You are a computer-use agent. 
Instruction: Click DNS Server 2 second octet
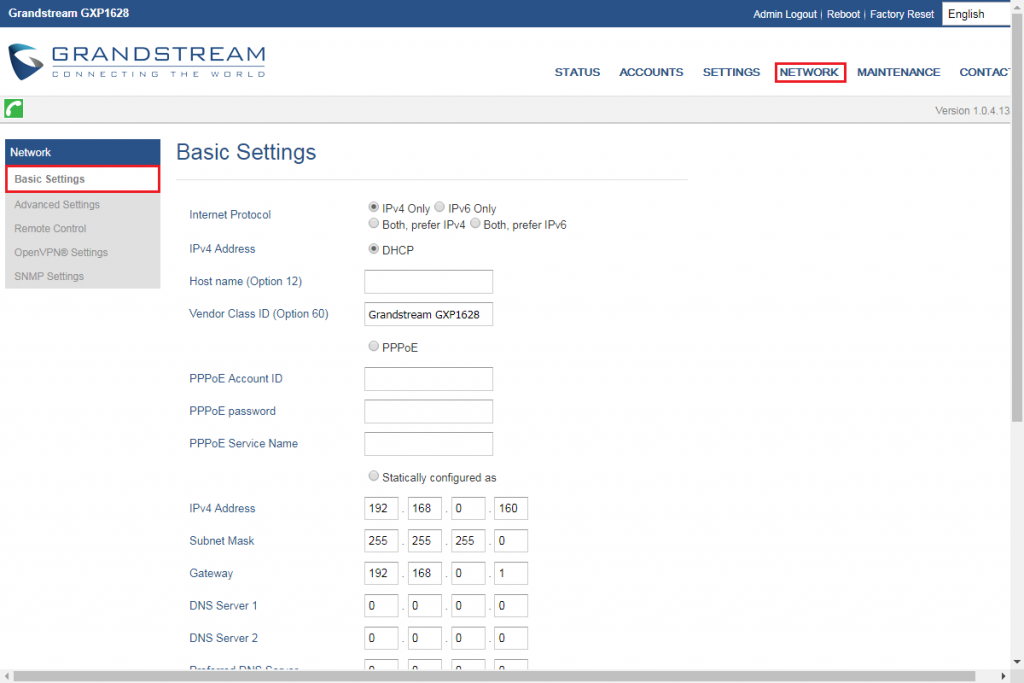[424, 638]
